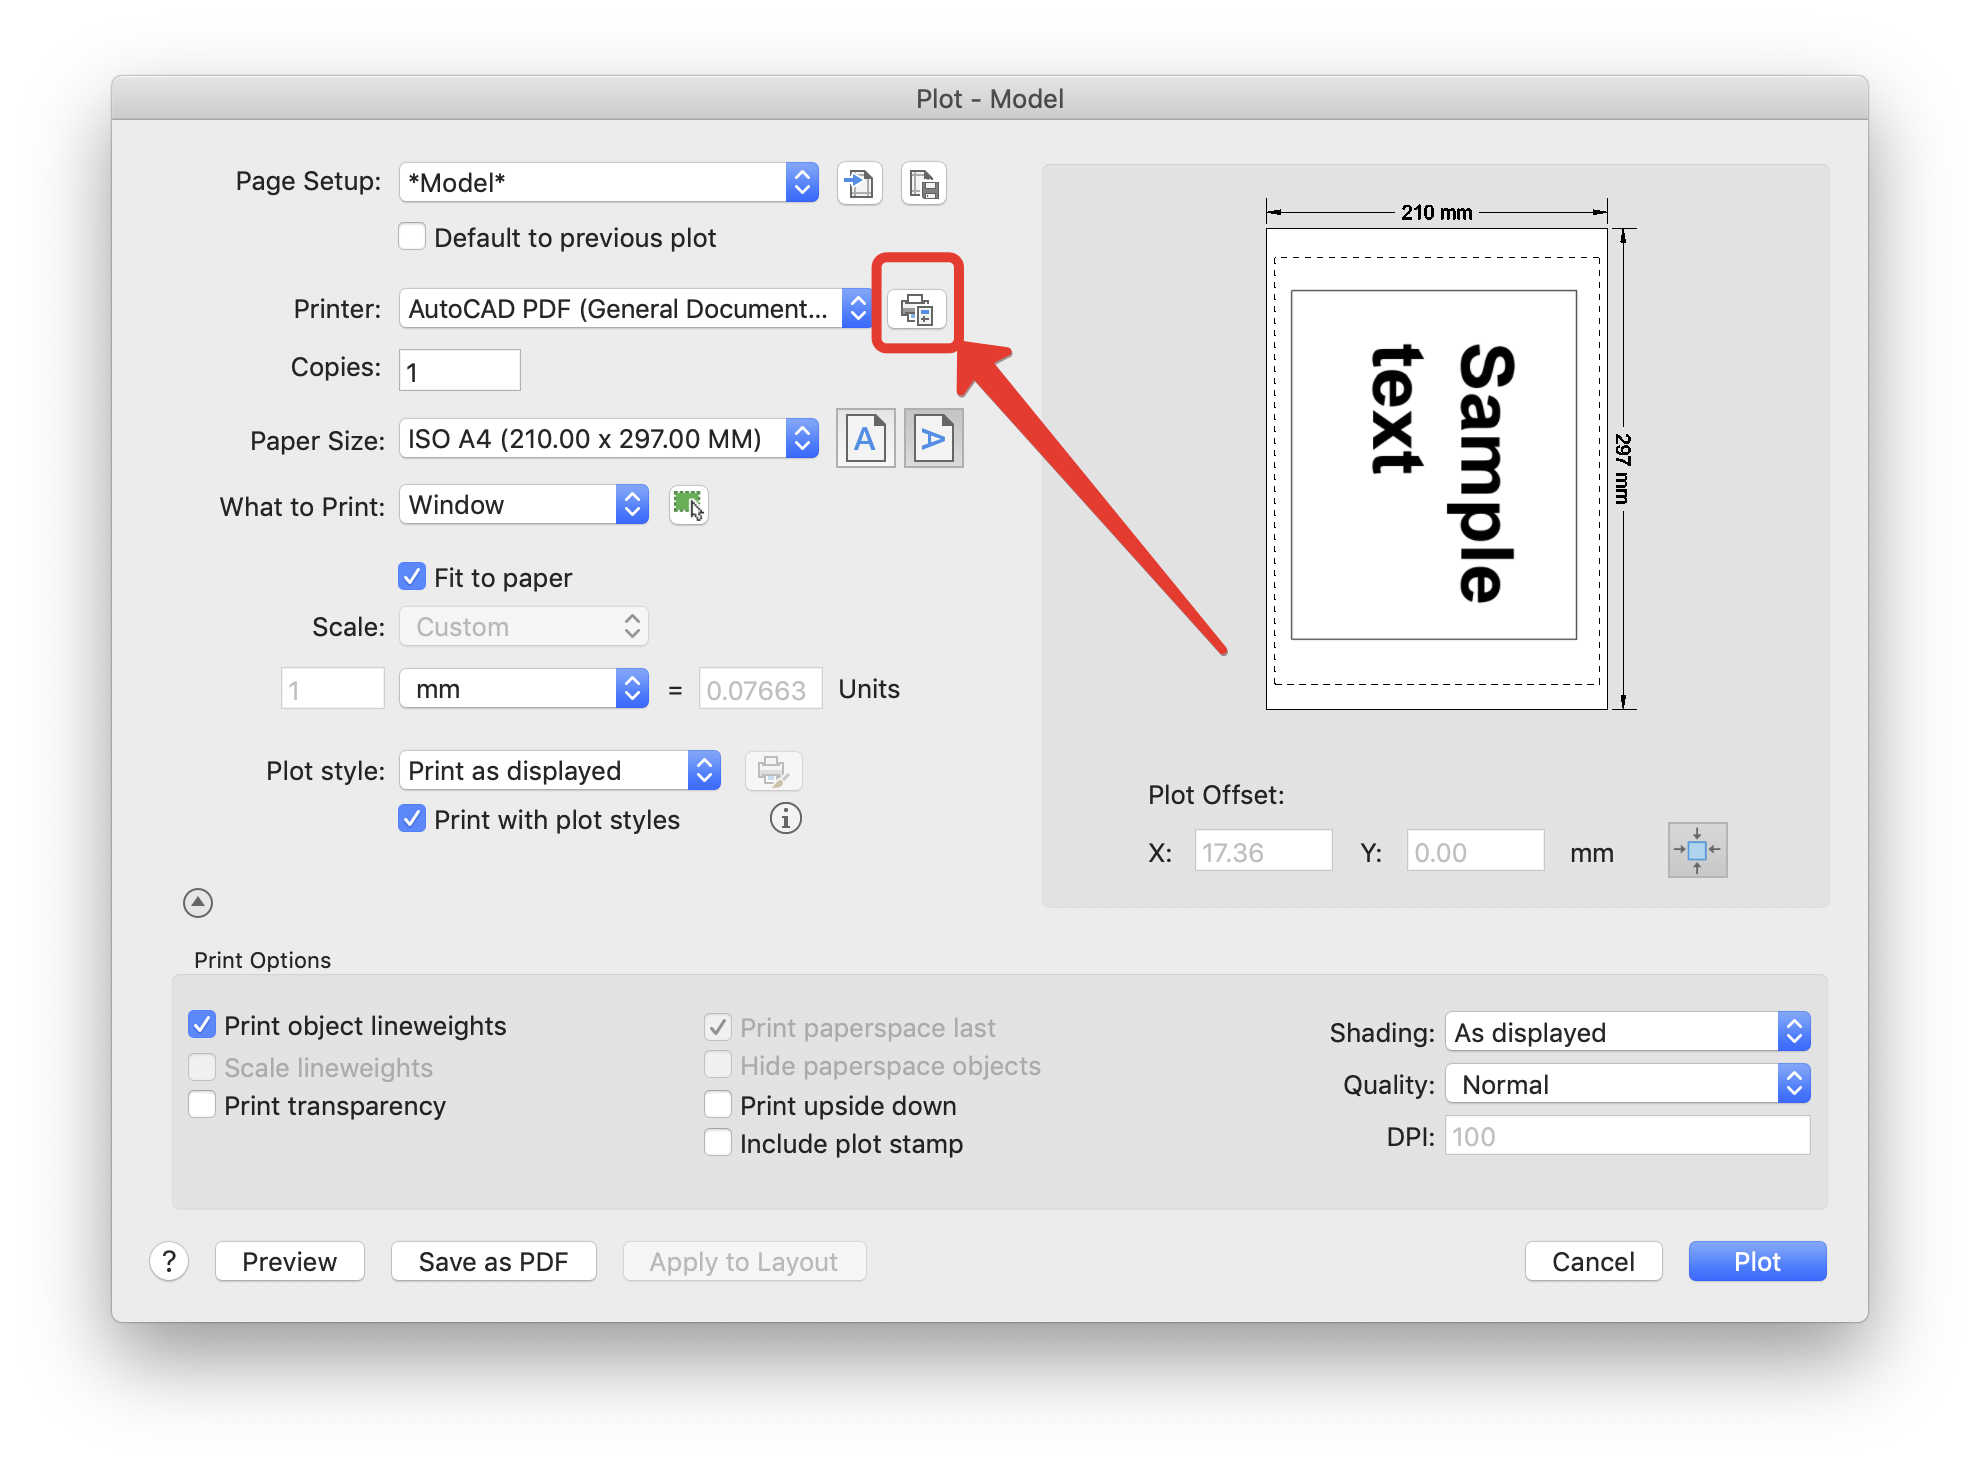1980x1470 pixels.
Task: Center the plot using the offset icon
Action: tap(1697, 849)
